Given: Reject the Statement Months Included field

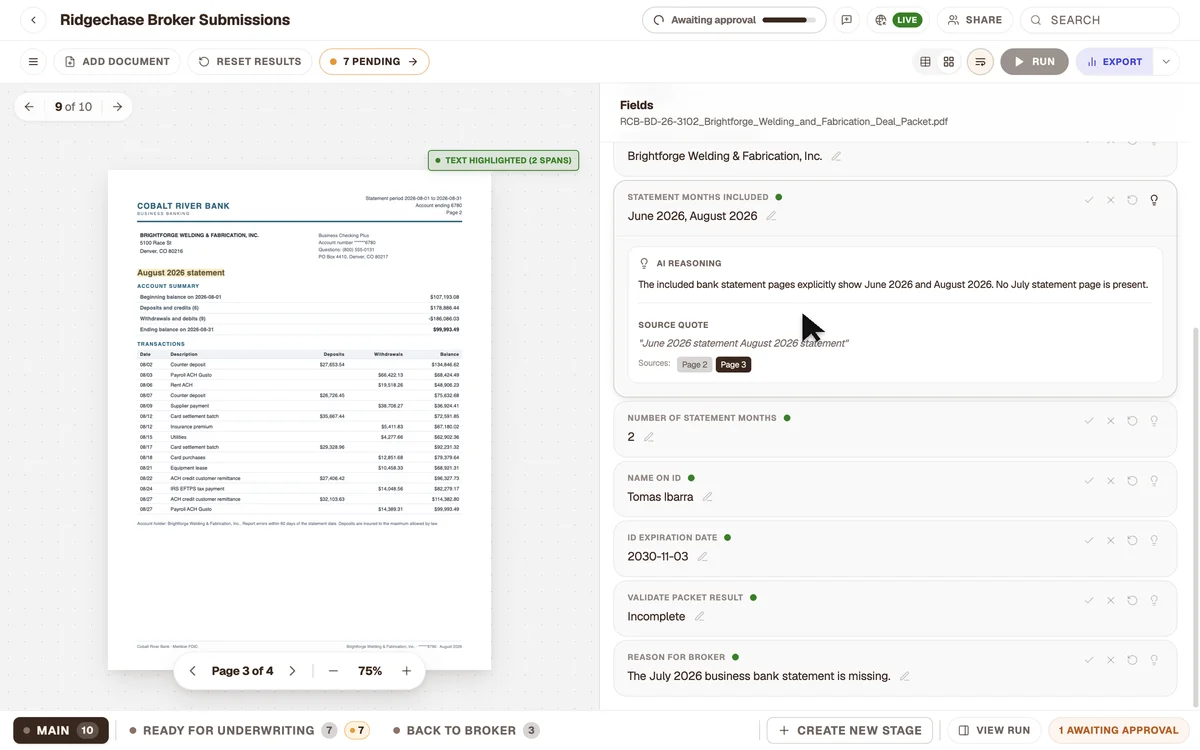Looking at the screenshot, I should pos(1111,200).
